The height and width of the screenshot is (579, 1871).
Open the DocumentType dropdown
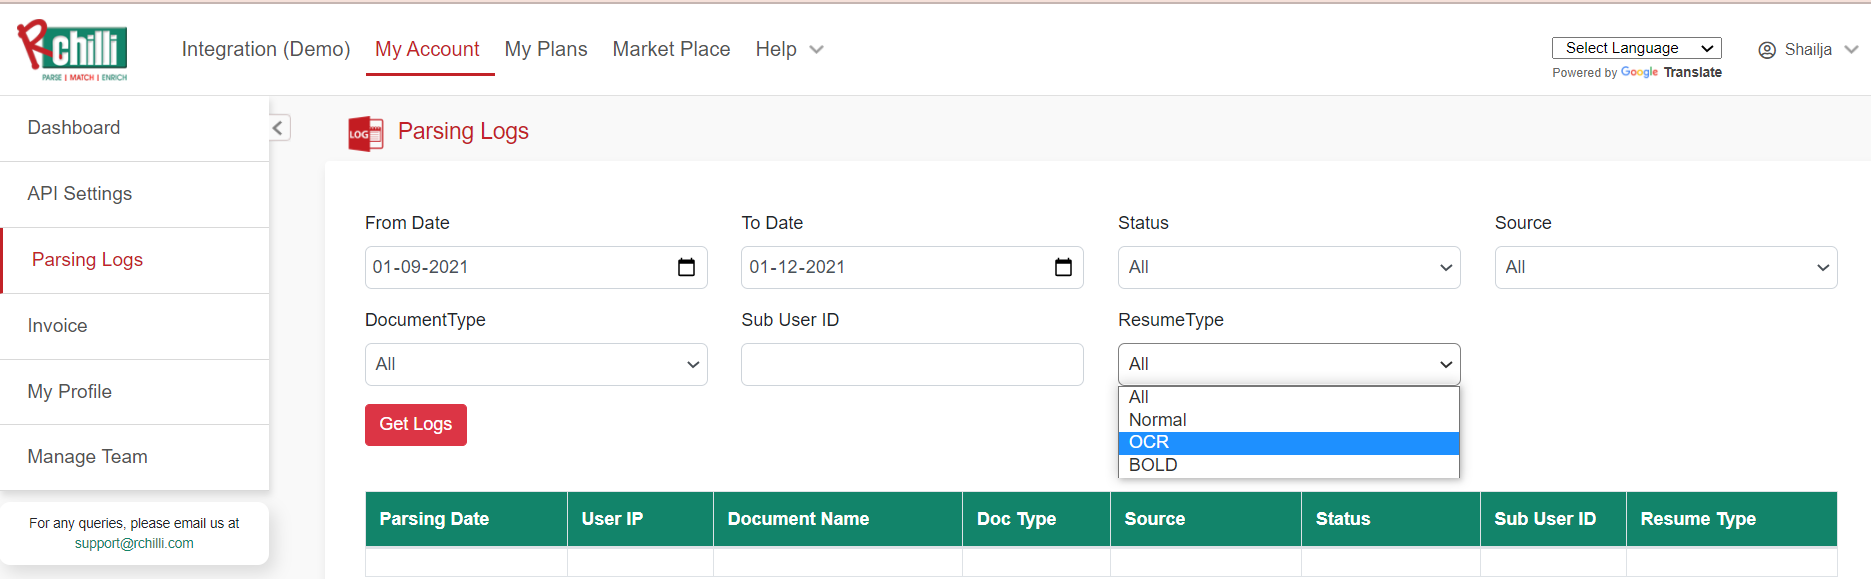(x=536, y=364)
